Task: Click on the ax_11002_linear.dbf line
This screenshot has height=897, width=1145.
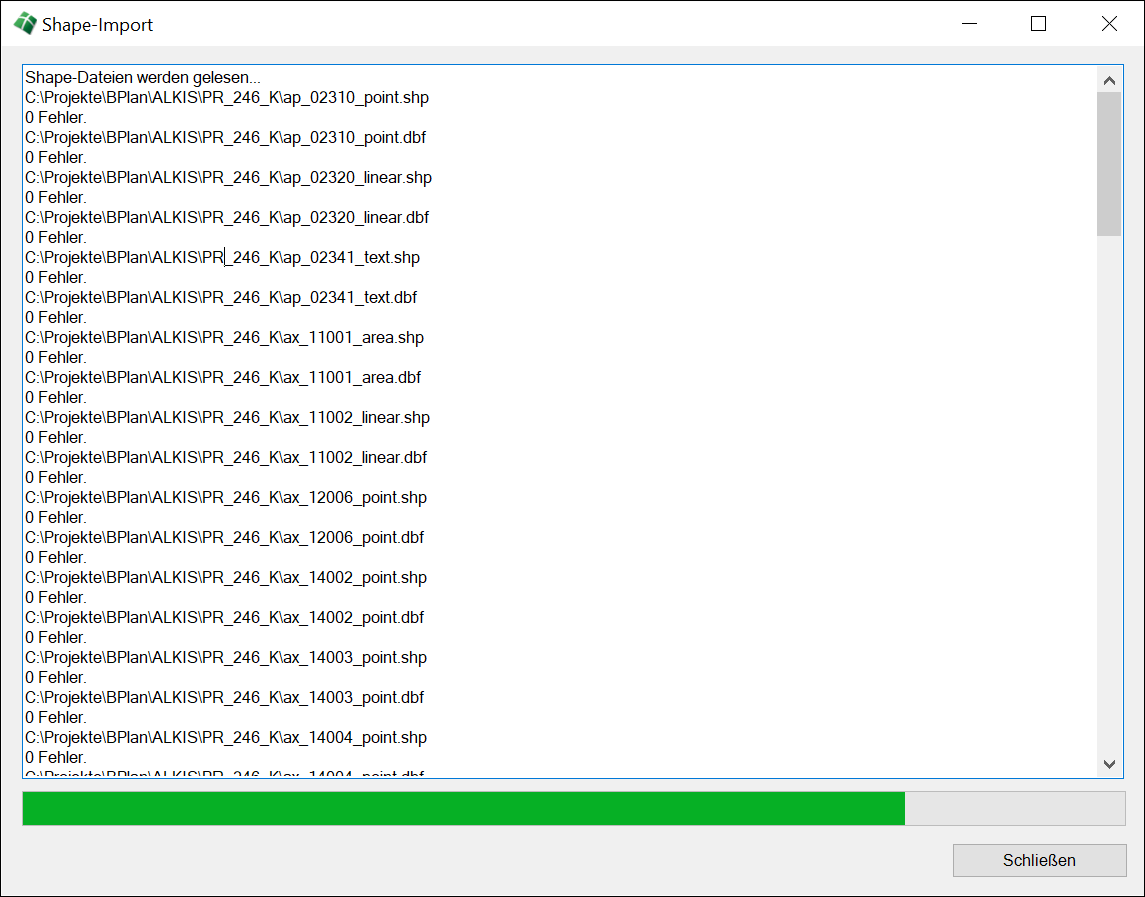Action: tap(226, 457)
